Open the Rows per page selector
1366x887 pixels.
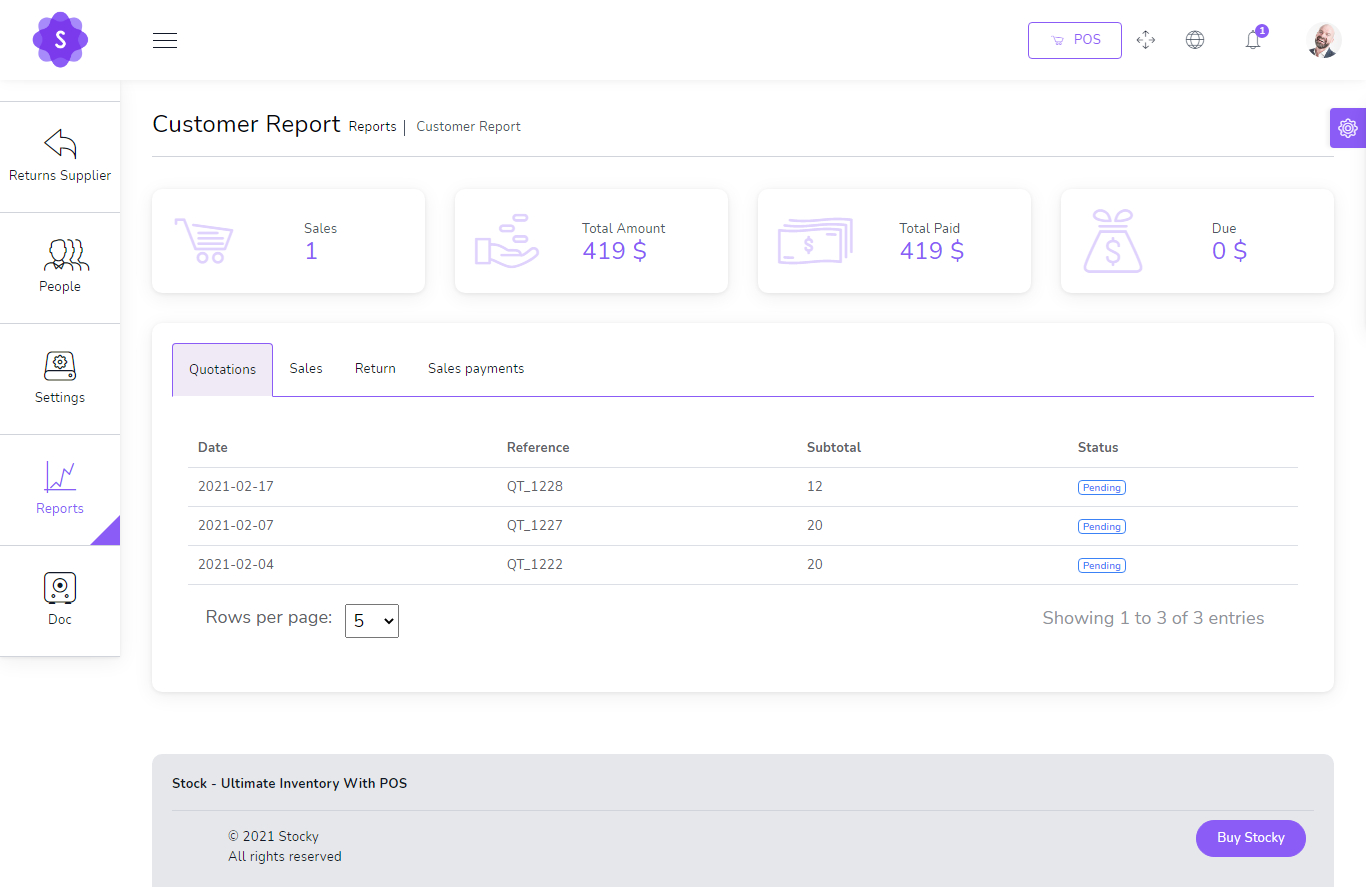(x=371, y=620)
